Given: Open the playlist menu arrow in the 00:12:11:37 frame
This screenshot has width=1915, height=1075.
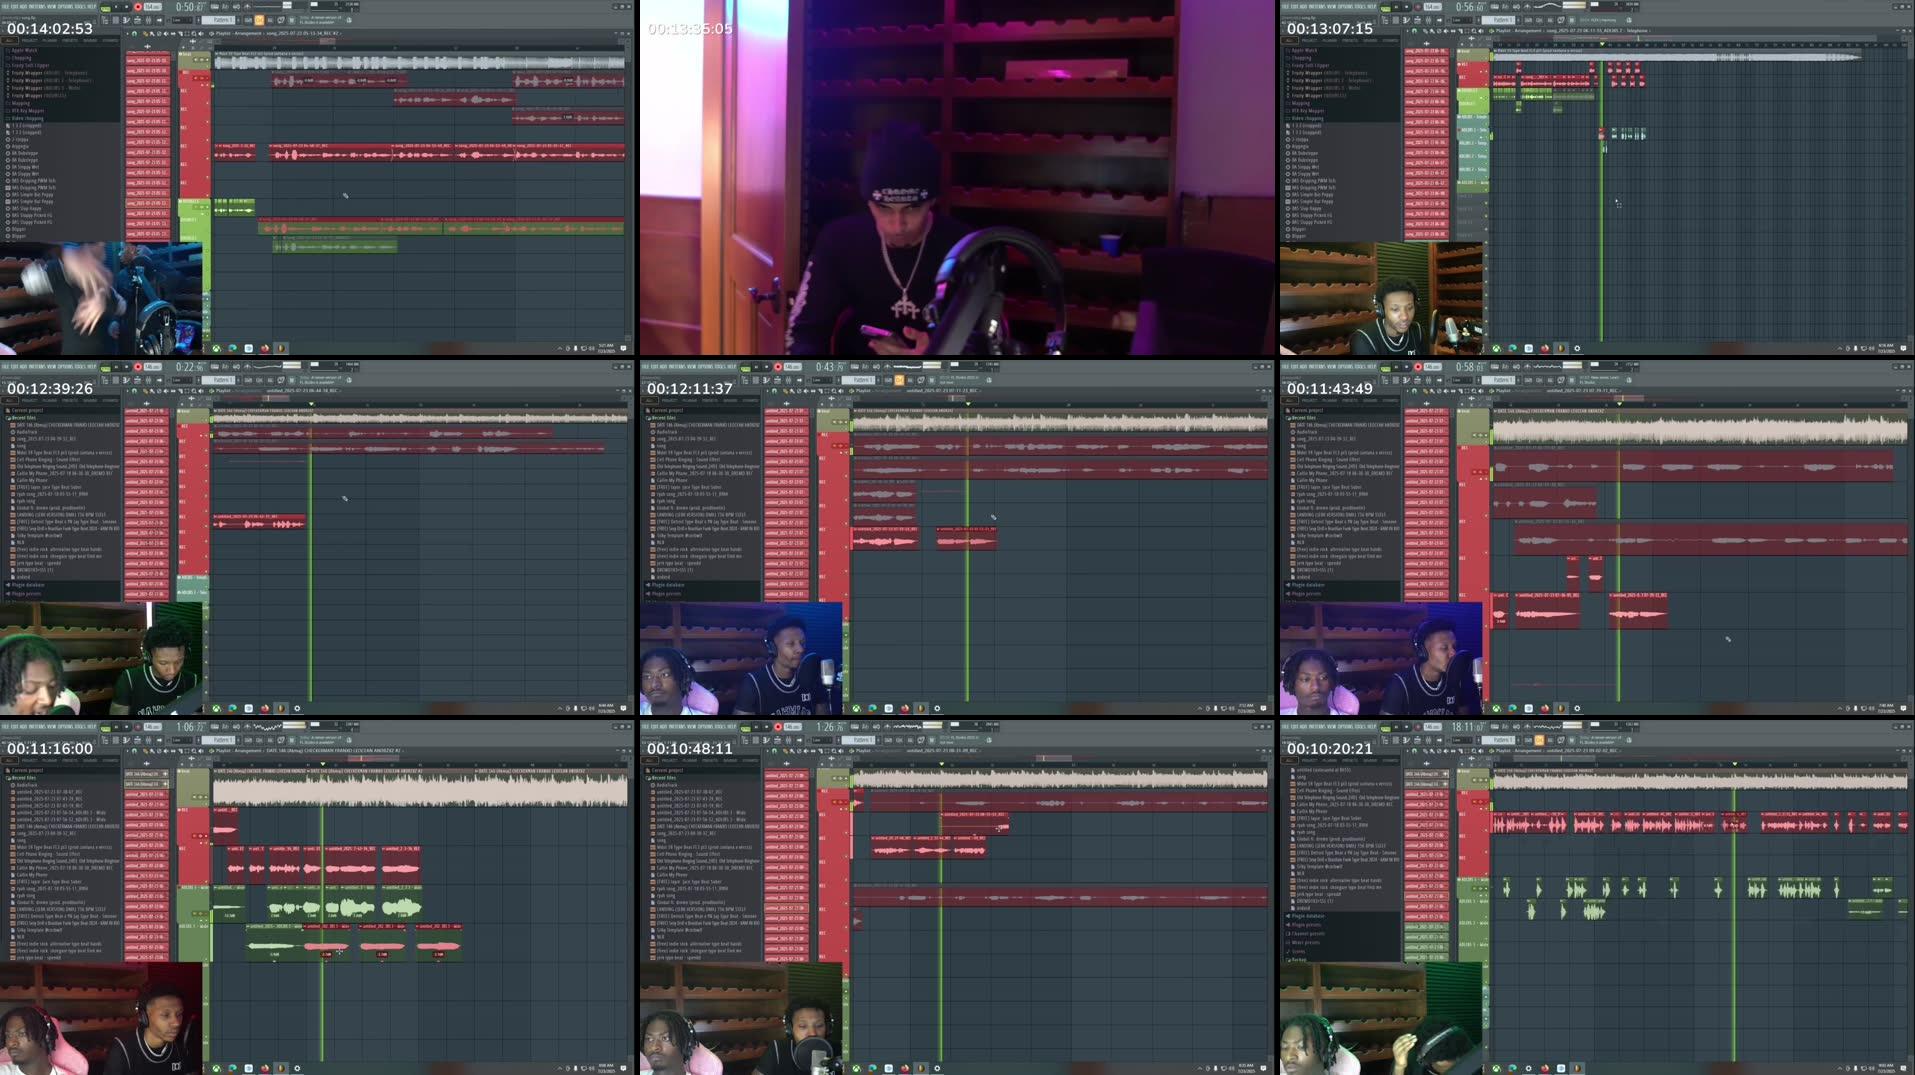Looking at the screenshot, I should coord(767,391).
